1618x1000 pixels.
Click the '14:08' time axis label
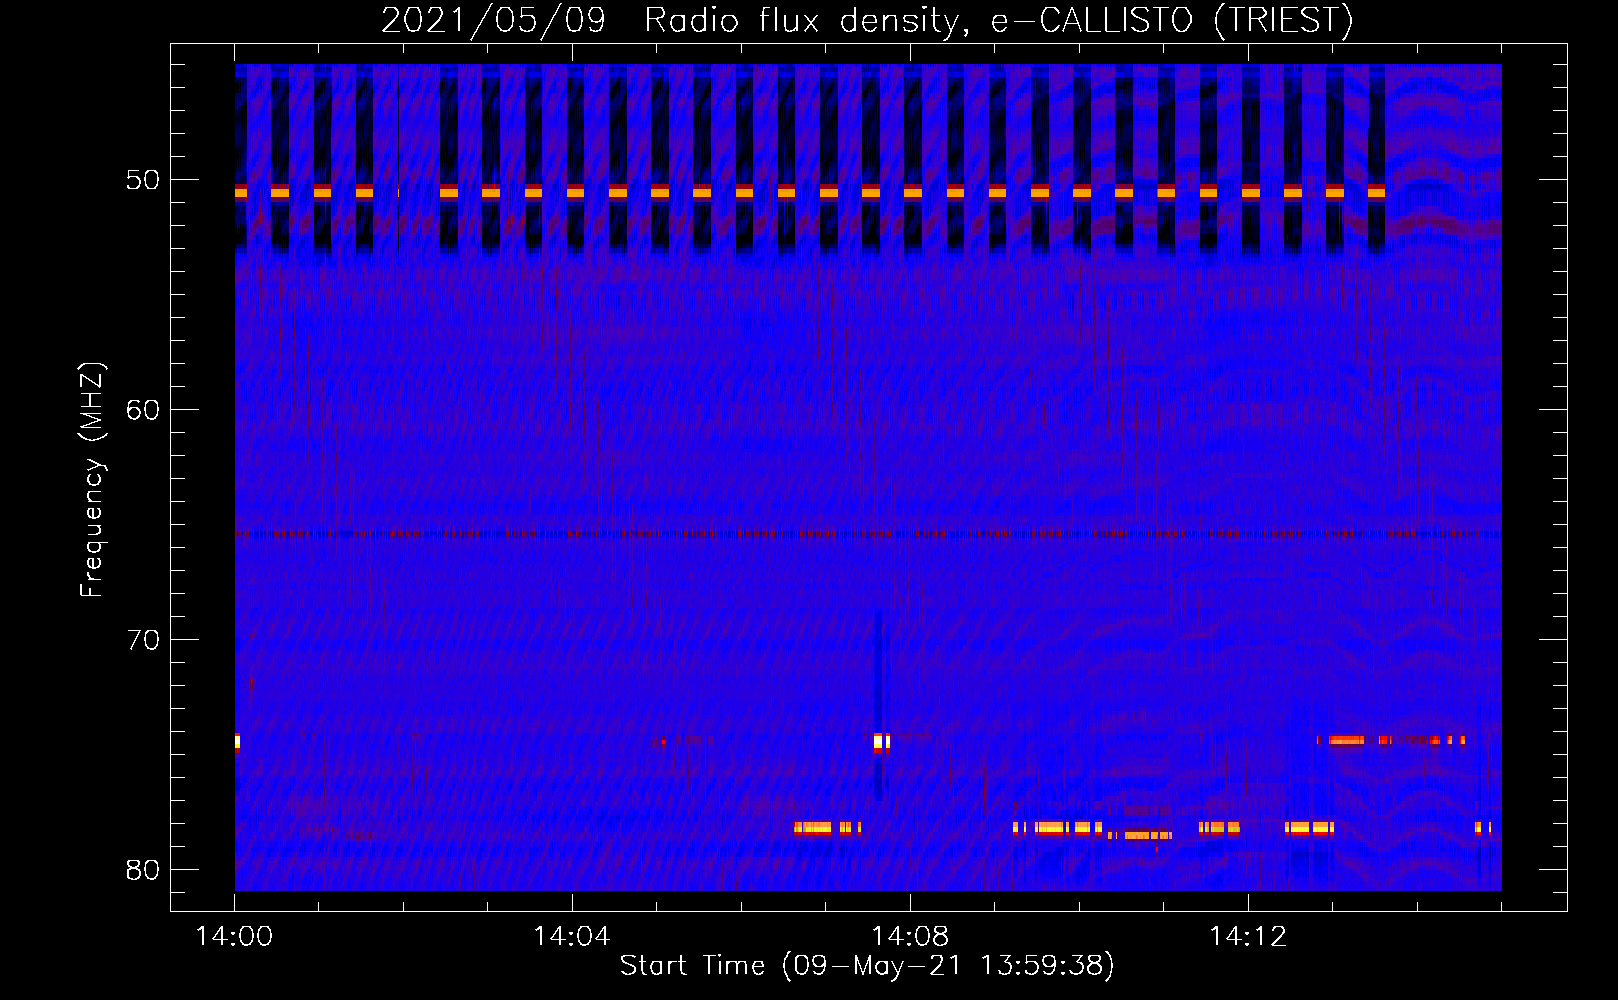pyautogui.click(x=910, y=936)
